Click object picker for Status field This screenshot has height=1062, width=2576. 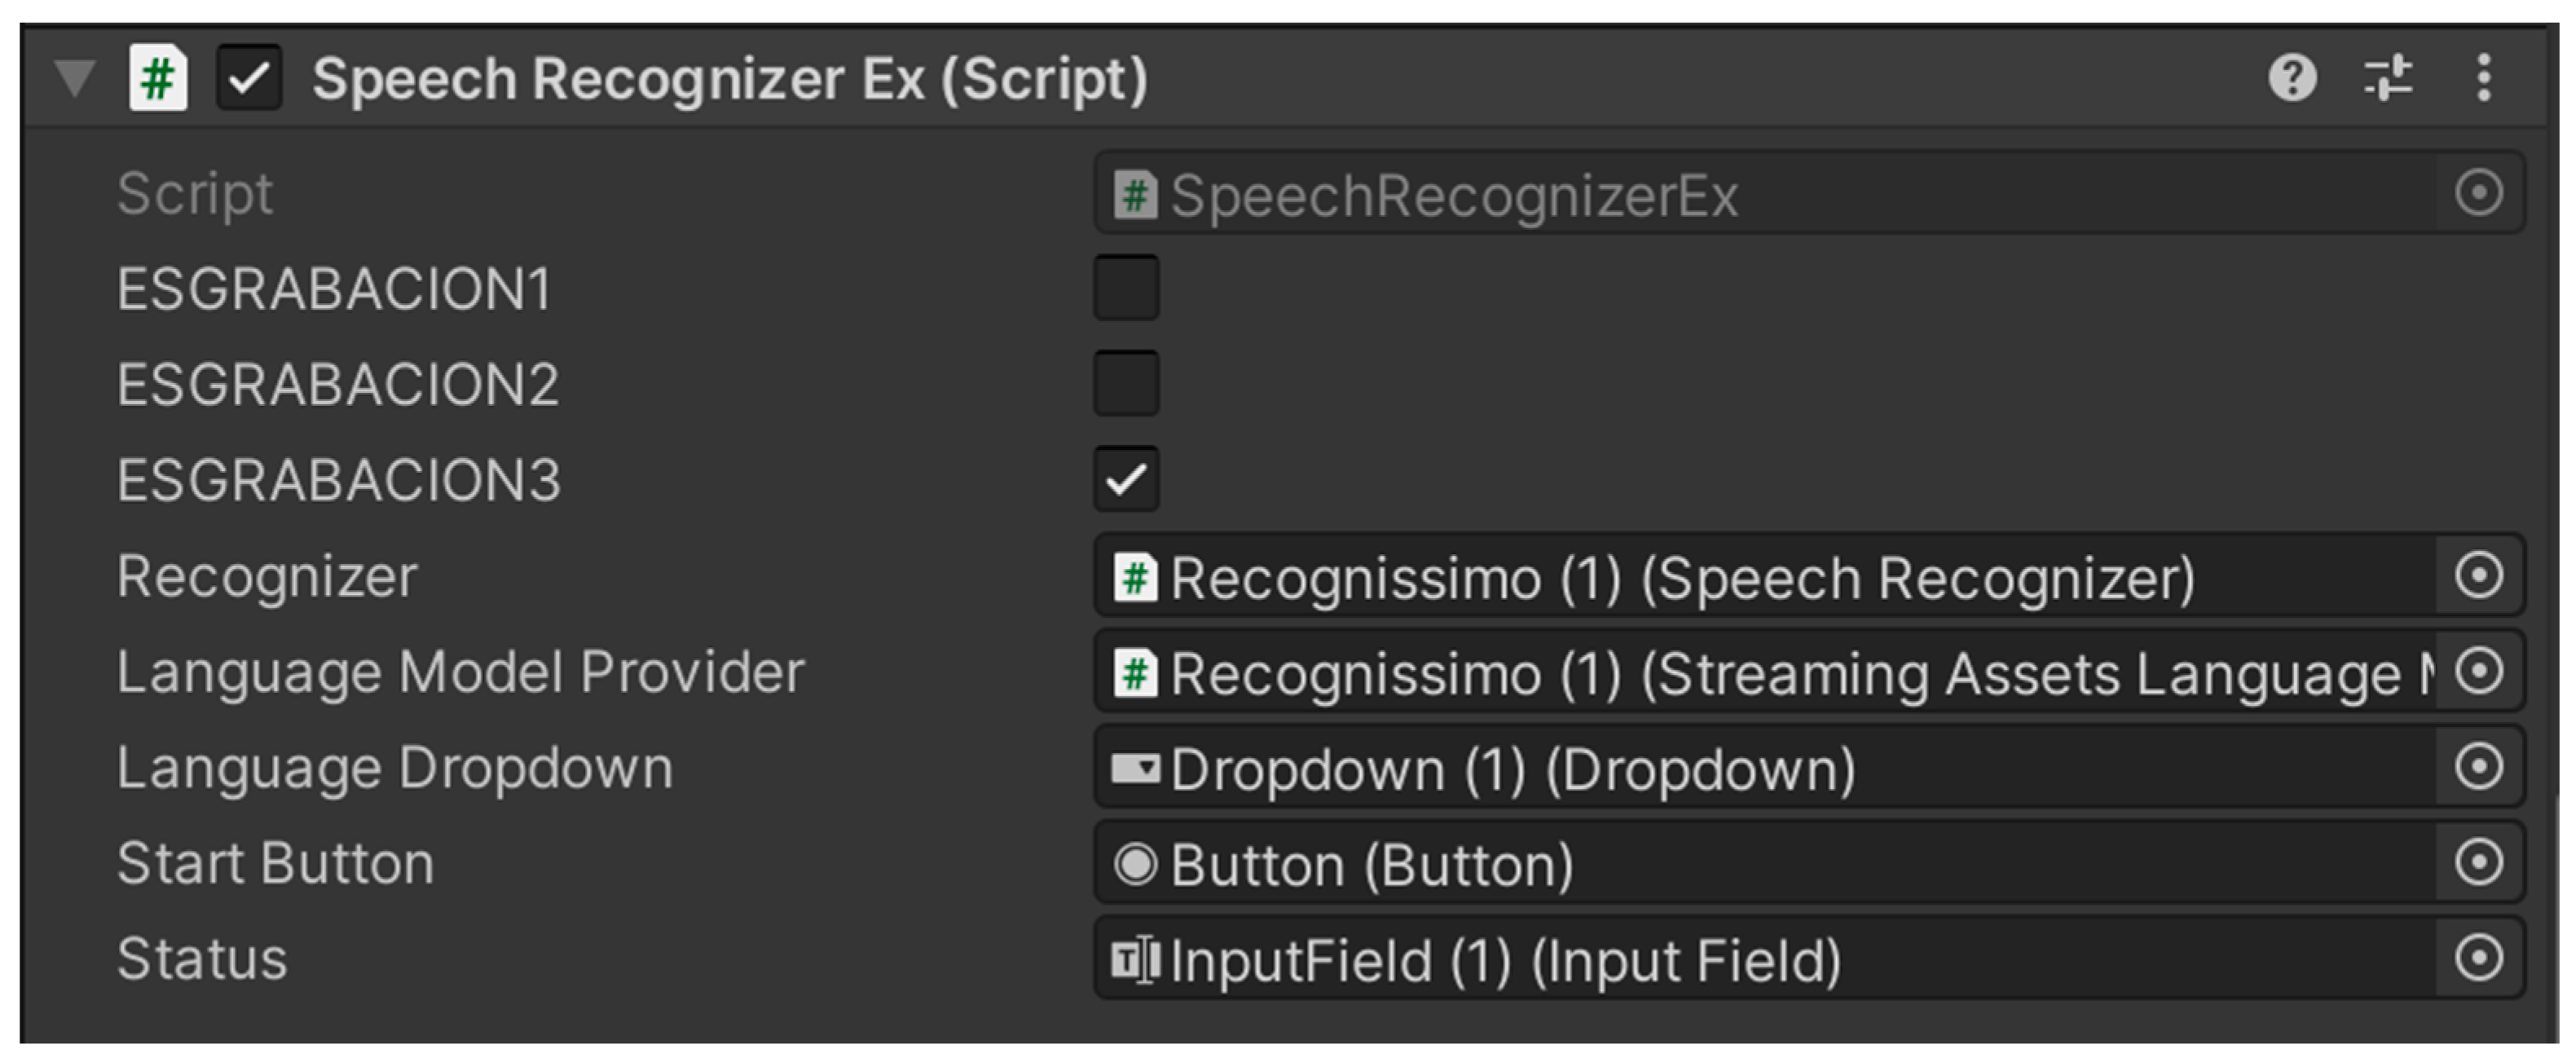(2478, 958)
